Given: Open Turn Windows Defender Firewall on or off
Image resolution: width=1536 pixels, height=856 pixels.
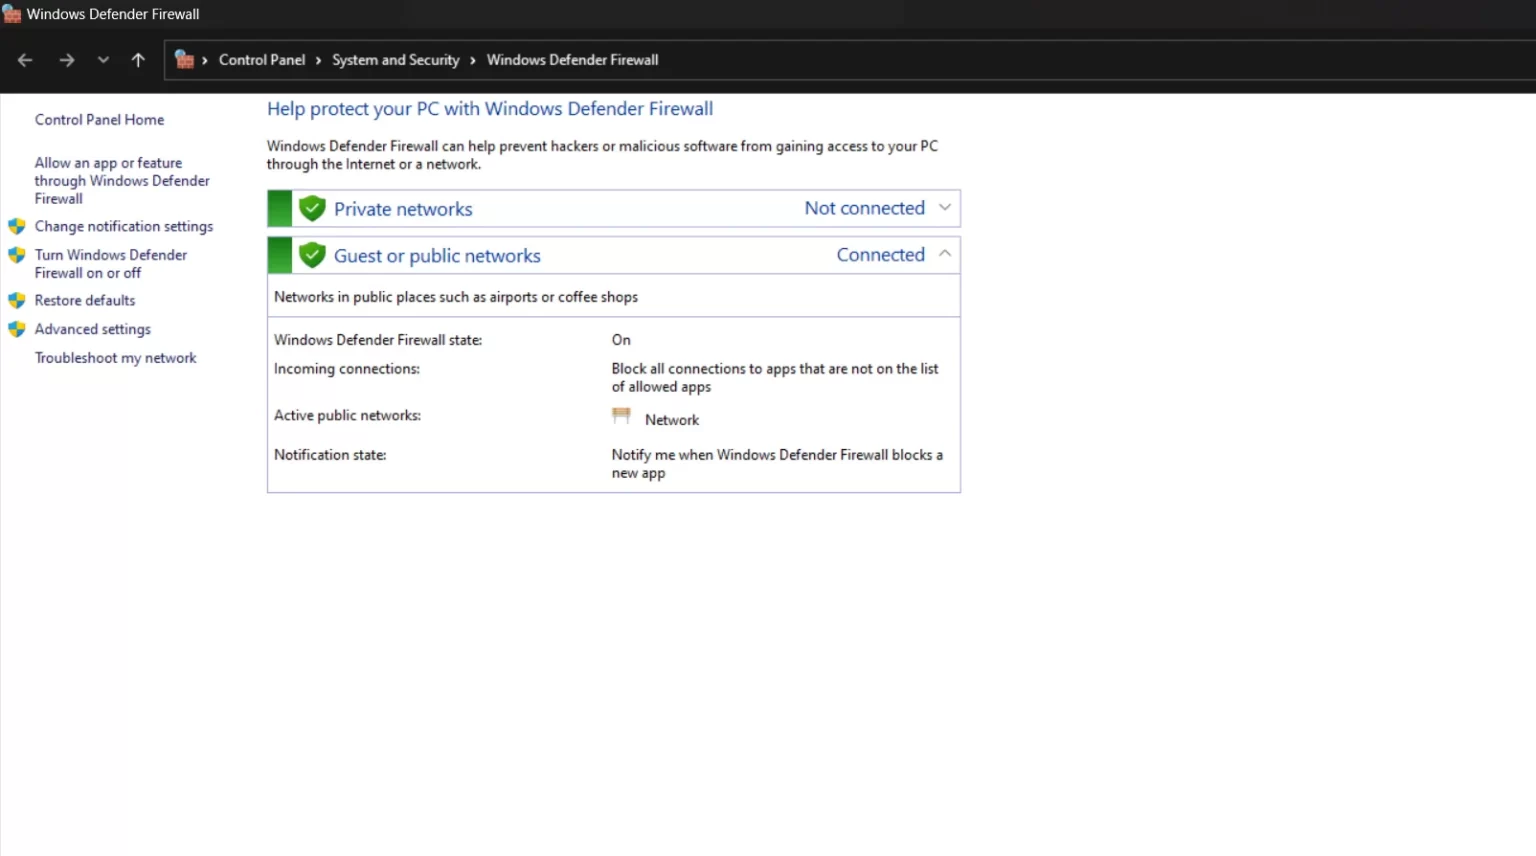Looking at the screenshot, I should [111, 264].
